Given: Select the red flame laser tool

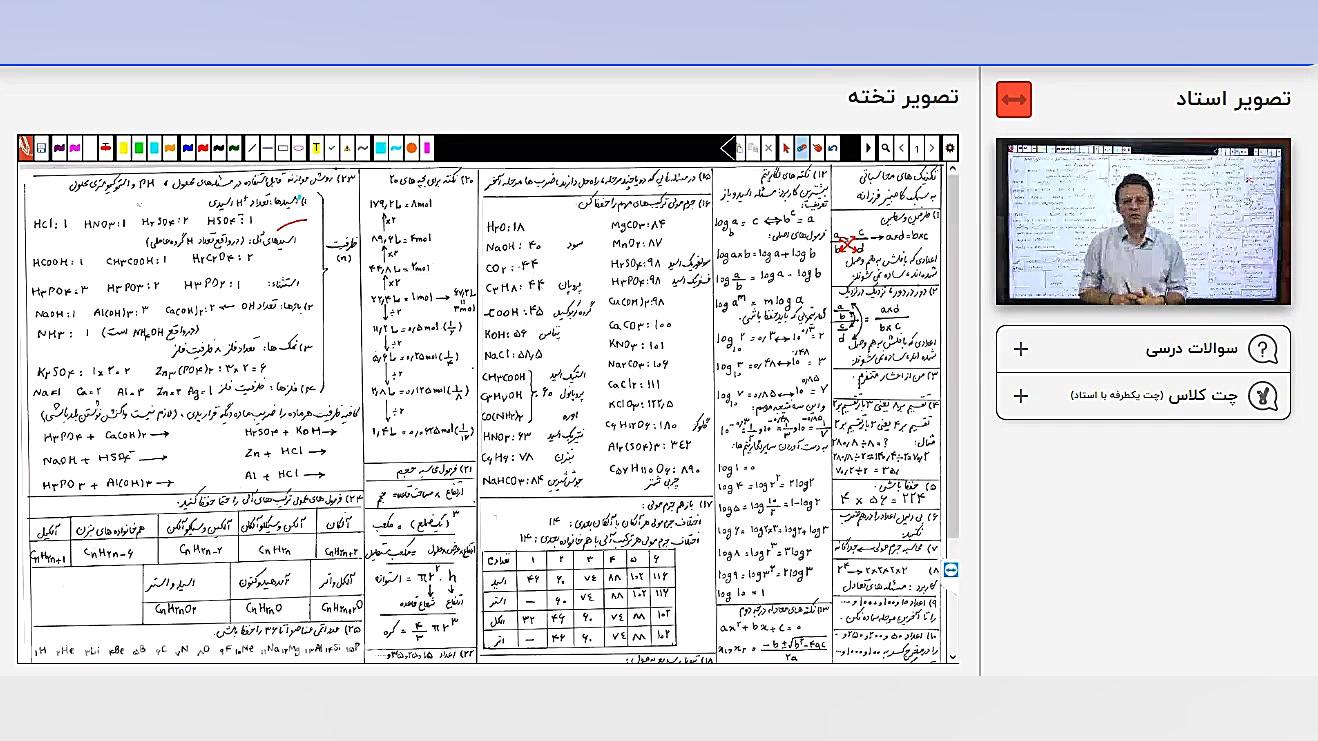Looking at the screenshot, I should click(818, 148).
